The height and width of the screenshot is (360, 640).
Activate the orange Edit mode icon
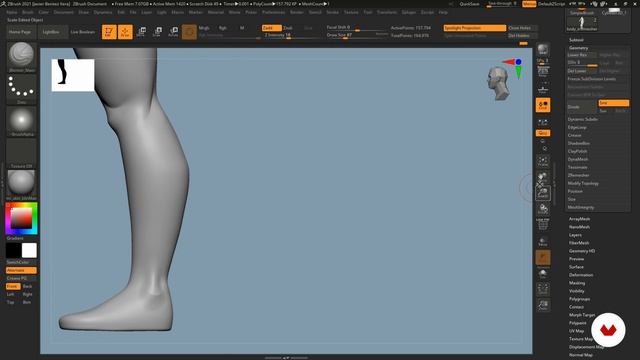pos(109,32)
